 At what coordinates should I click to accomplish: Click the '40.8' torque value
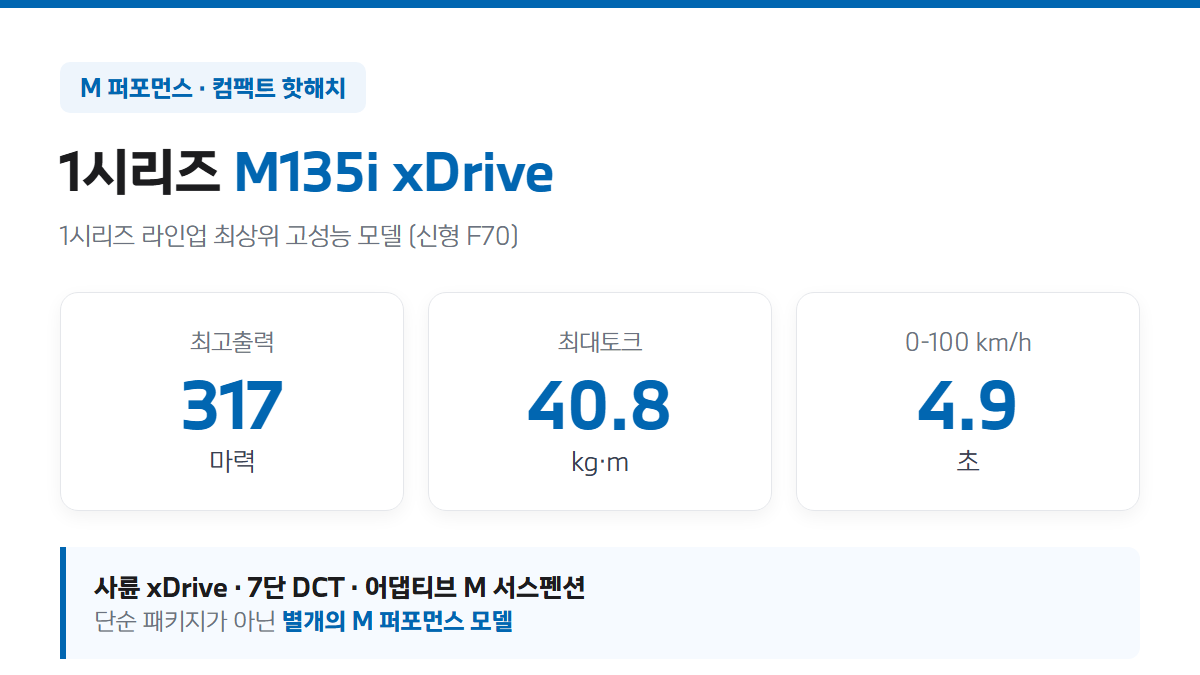click(599, 405)
